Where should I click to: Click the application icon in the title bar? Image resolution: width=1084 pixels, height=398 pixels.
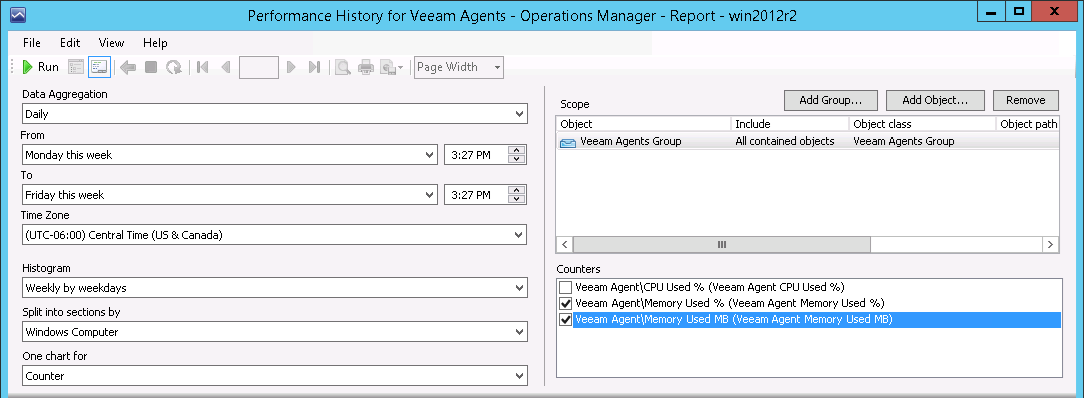[x=19, y=14]
